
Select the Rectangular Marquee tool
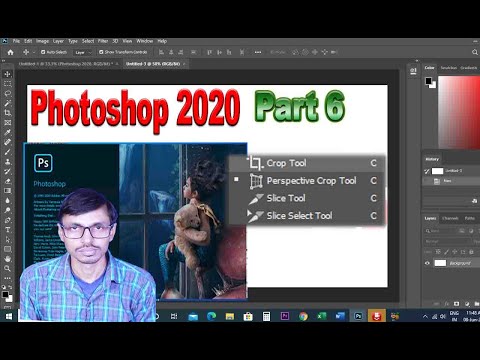[x=7, y=84]
